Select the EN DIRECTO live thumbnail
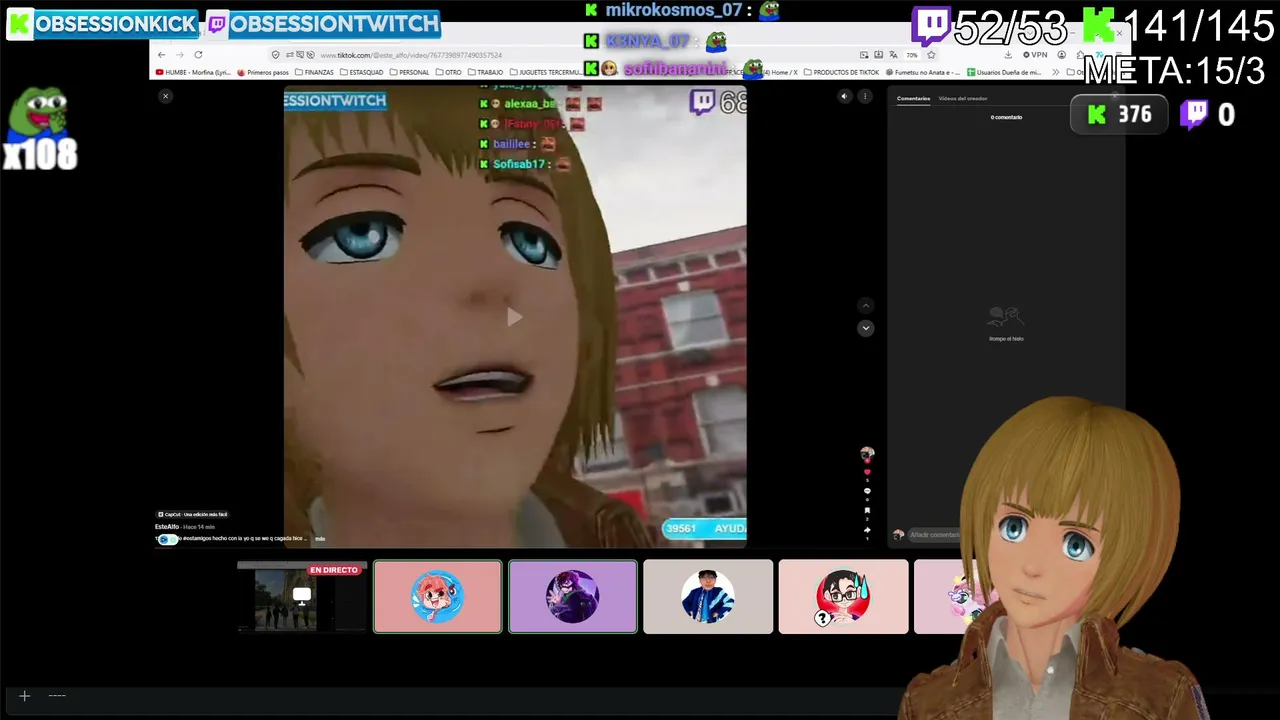 coord(302,597)
